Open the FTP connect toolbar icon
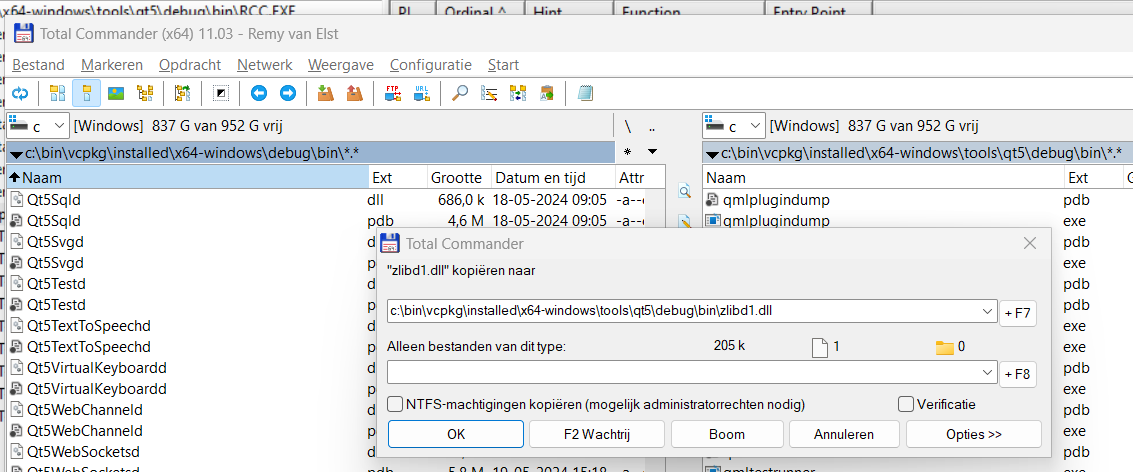This screenshot has height=472, width=1133. [x=393, y=93]
